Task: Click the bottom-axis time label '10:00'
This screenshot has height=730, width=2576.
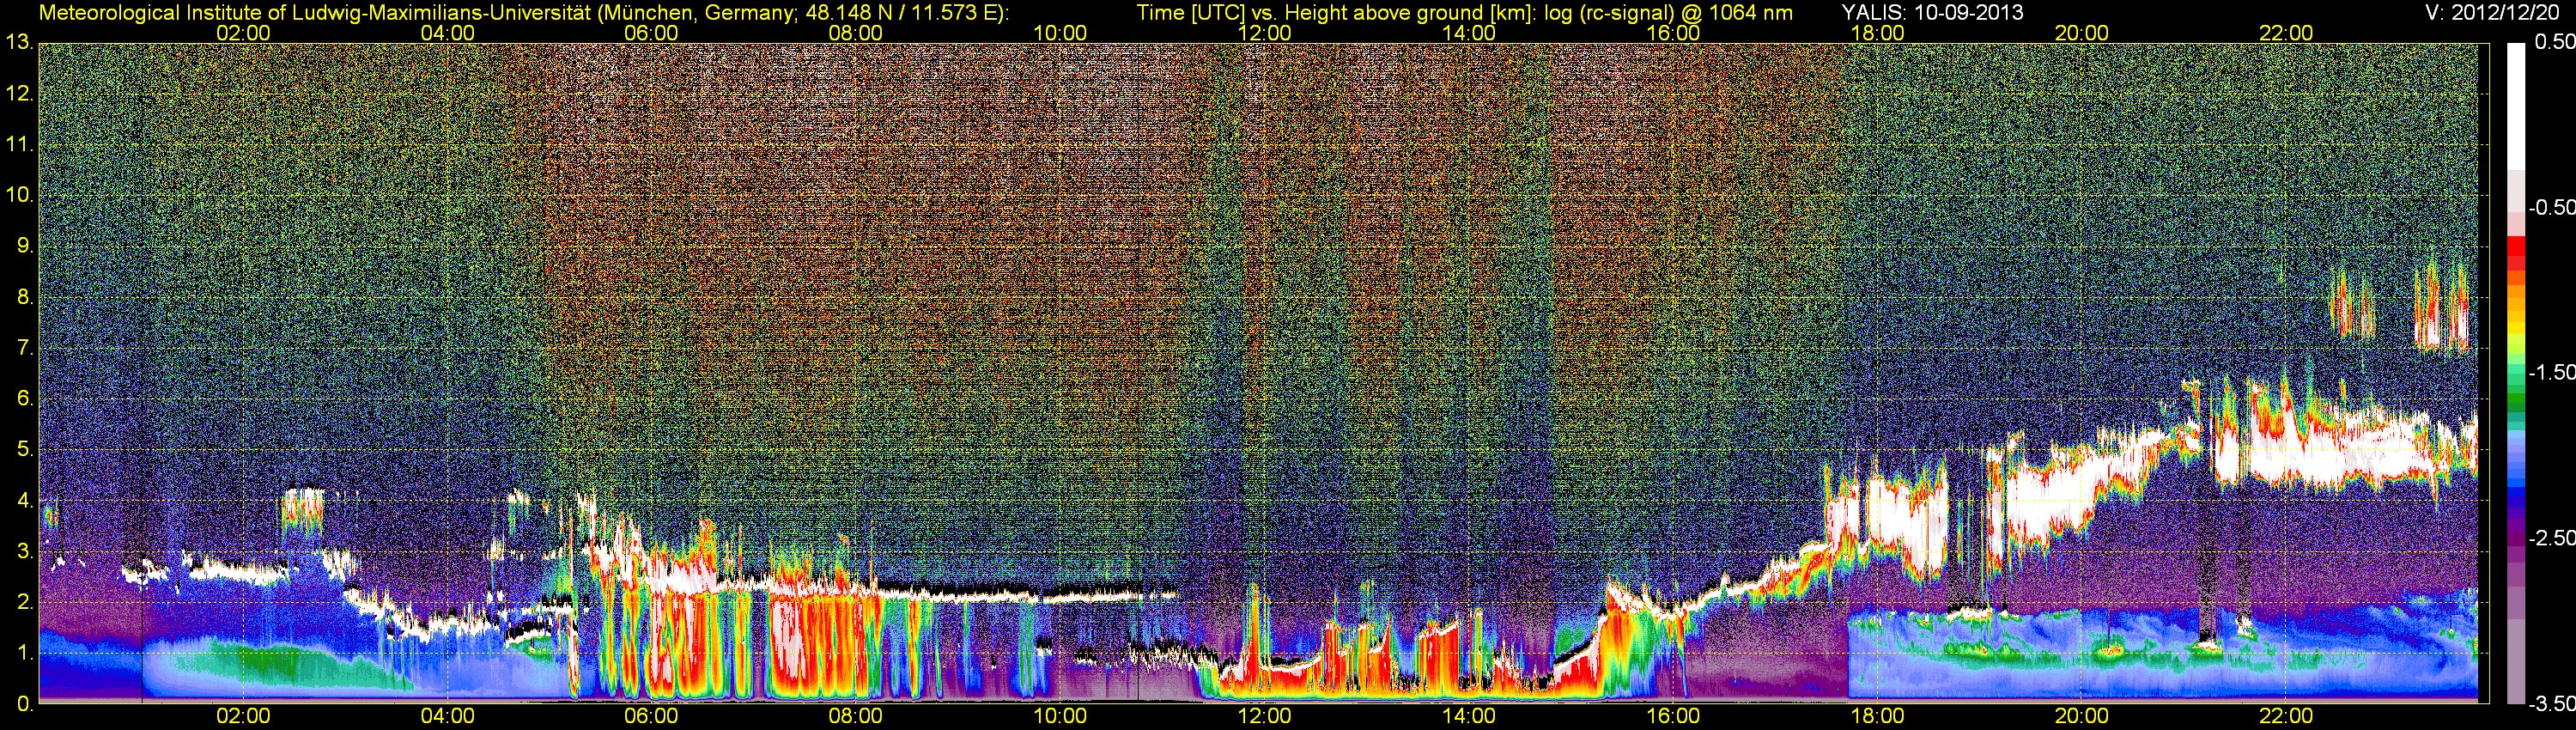Action: pyautogui.click(x=1060, y=717)
